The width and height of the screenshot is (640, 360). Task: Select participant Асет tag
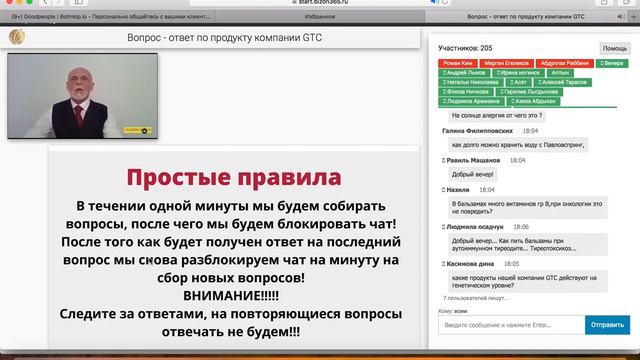[518, 82]
